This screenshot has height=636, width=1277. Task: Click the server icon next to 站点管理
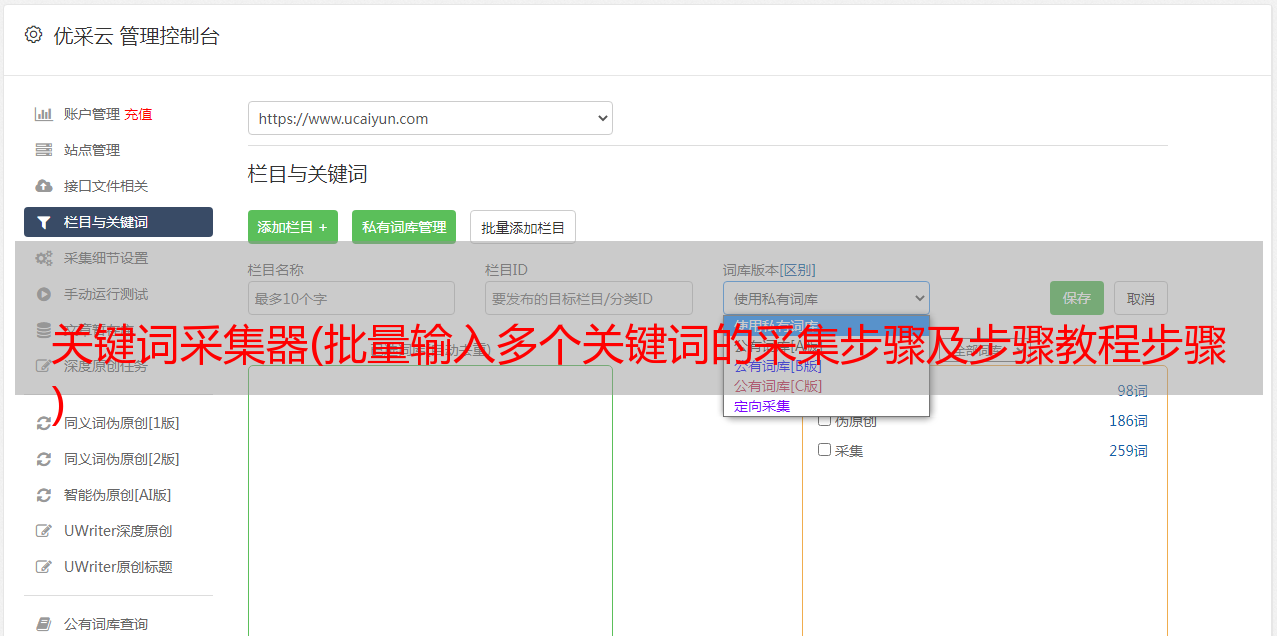43,150
